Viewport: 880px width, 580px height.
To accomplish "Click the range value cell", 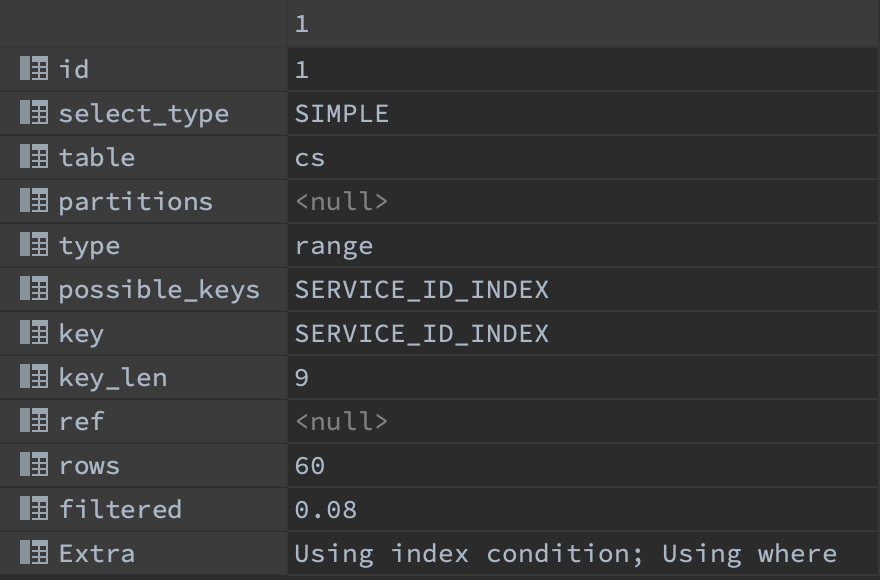I will click(x=334, y=246).
